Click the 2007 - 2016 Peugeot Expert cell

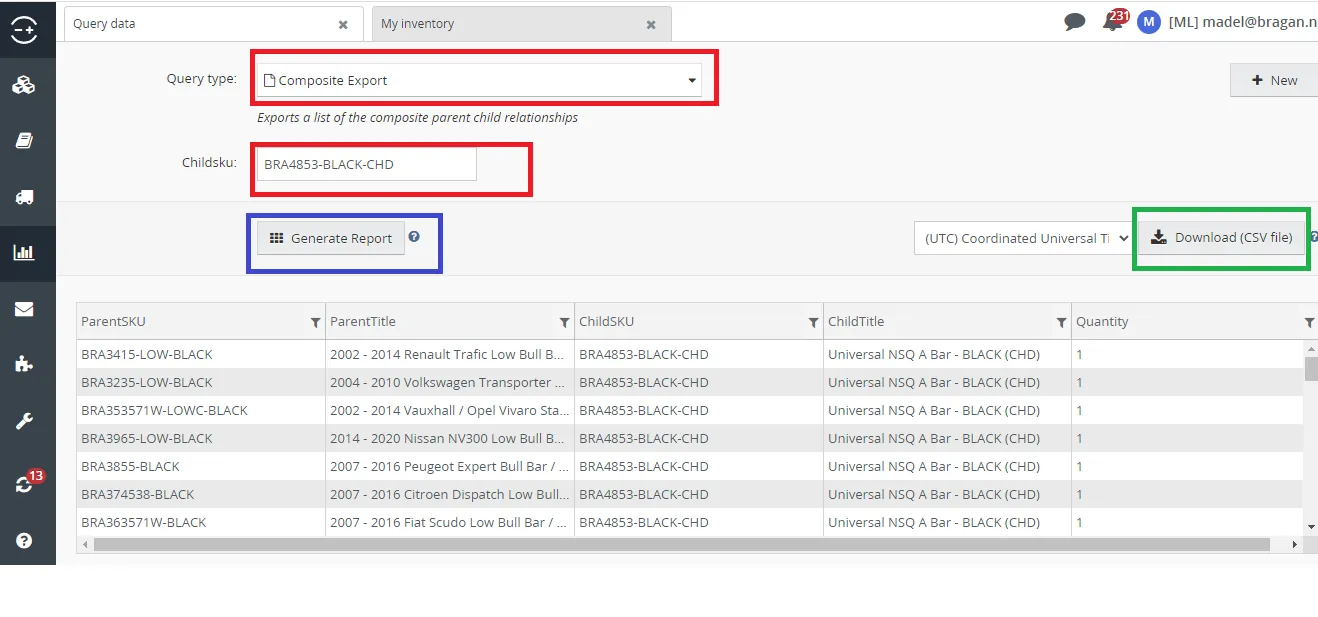pos(450,466)
